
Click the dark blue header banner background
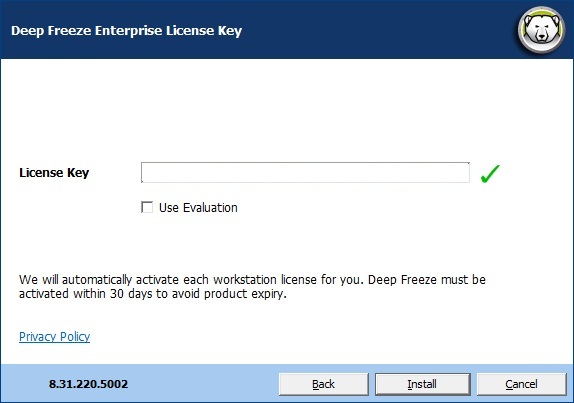click(366, 30)
